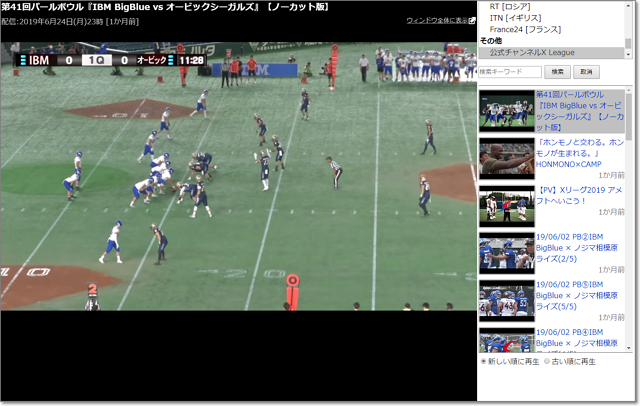Open the Rise (2/5) video thumbnail
640x406 pixels.
pos(507,254)
